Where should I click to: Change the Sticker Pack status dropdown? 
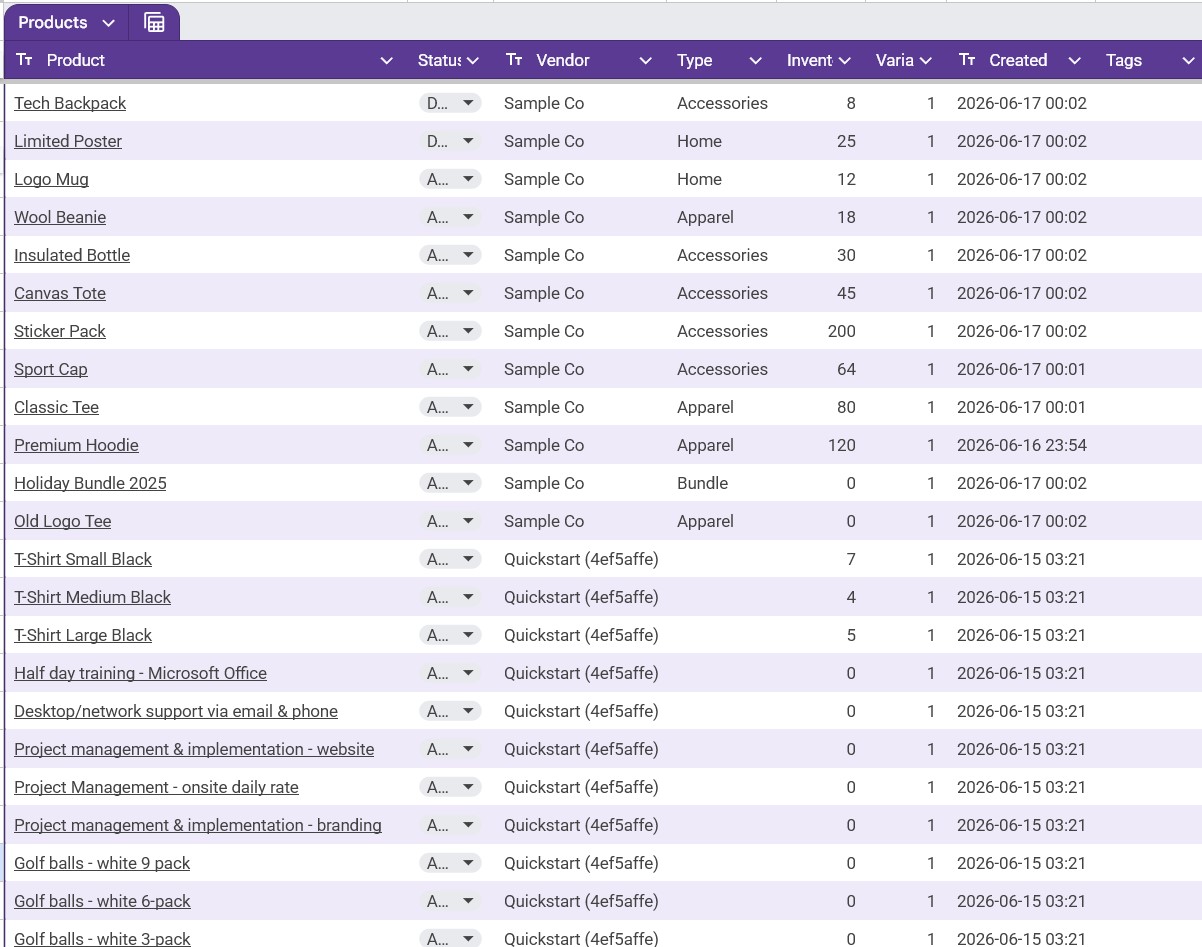[x=450, y=331]
